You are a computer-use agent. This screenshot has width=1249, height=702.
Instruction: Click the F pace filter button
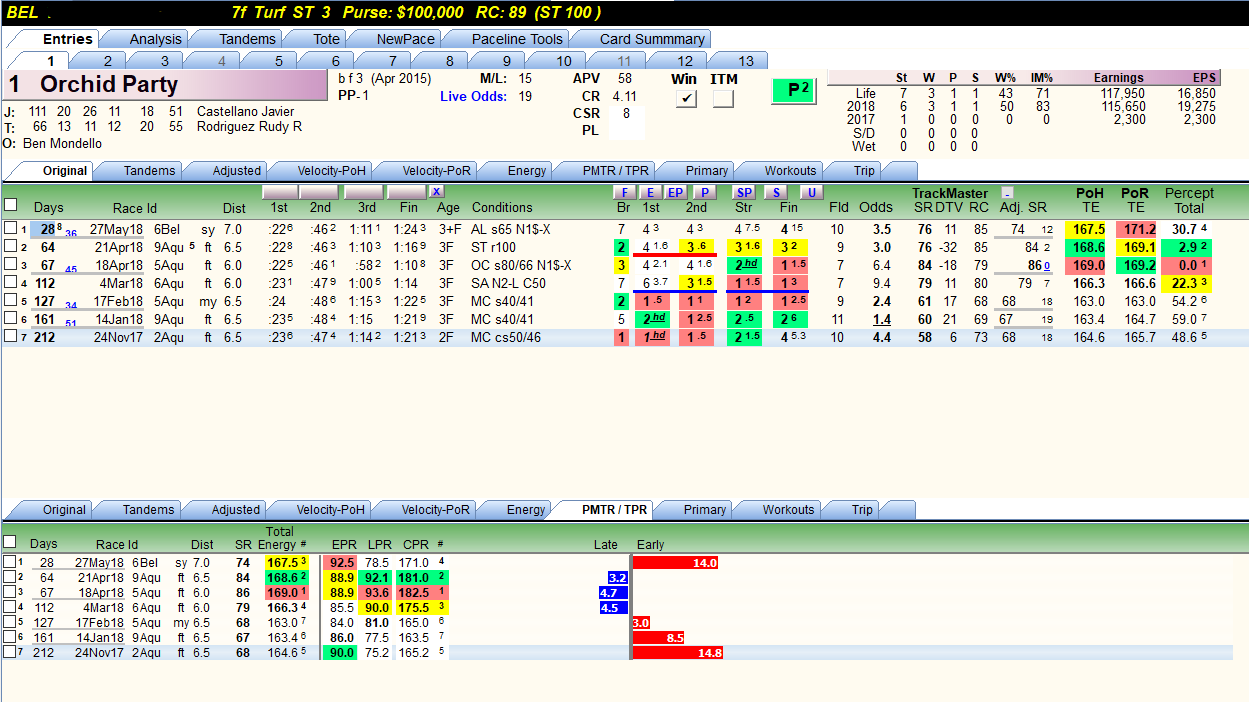pyautogui.click(x=624, y=192)
